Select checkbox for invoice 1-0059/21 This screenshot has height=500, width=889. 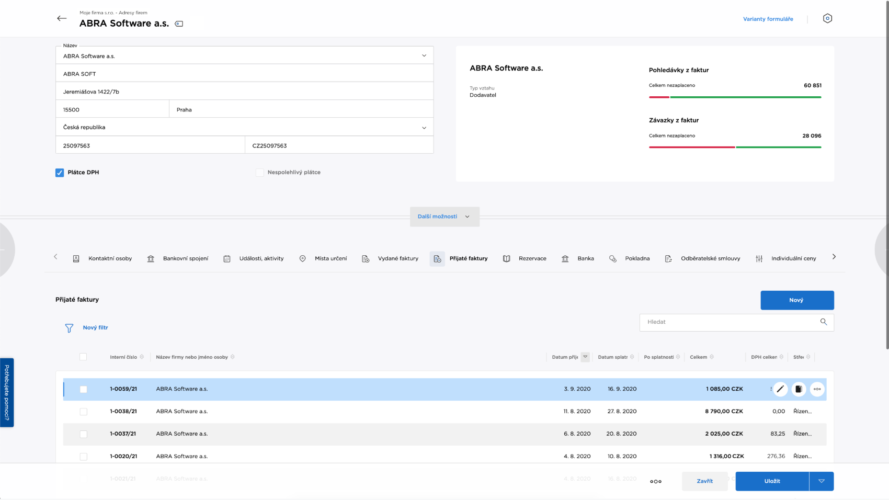point(83,389)
